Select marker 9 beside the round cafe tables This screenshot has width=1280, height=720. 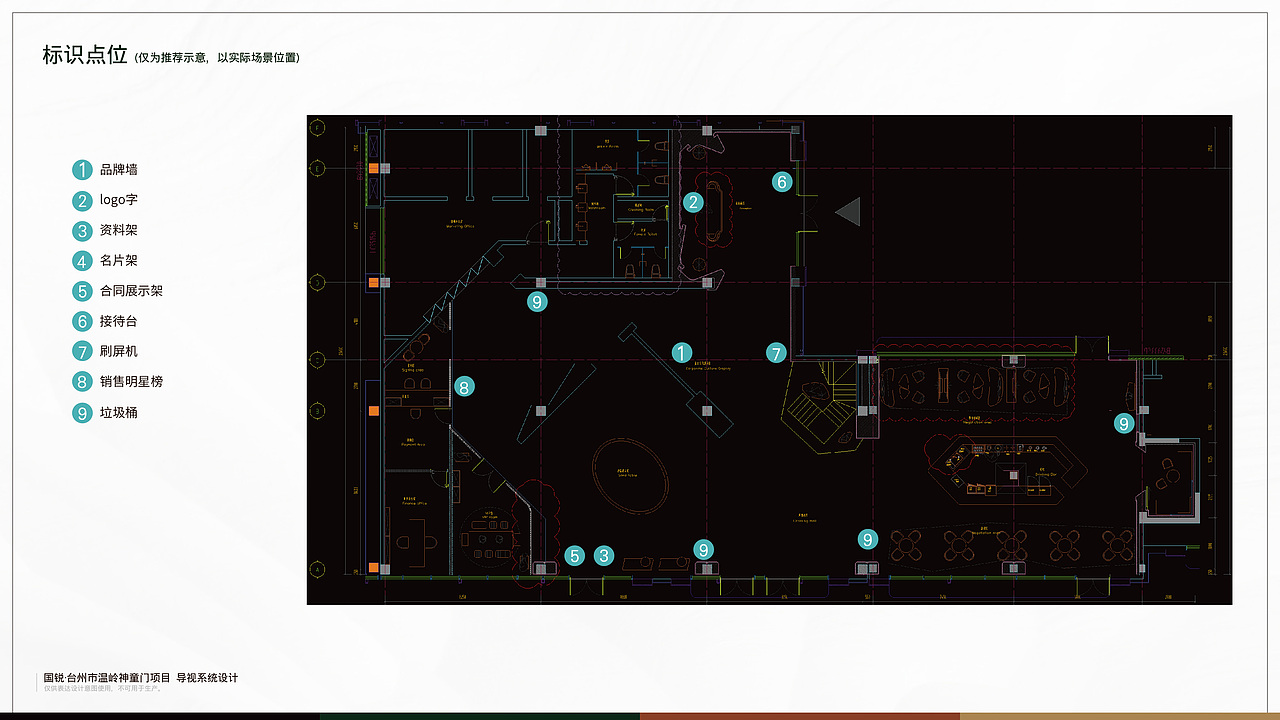pyautogui.click(x=868, y=539)
